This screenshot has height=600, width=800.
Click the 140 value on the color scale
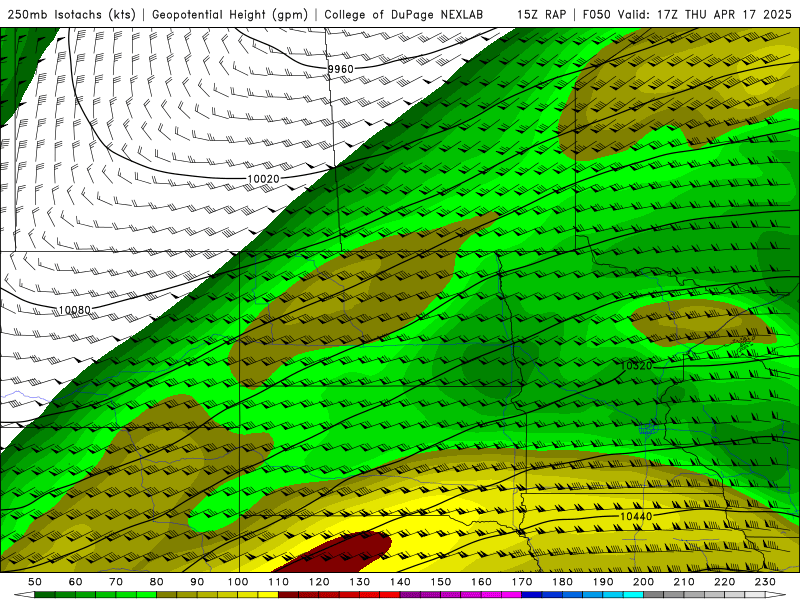[401, 582]
